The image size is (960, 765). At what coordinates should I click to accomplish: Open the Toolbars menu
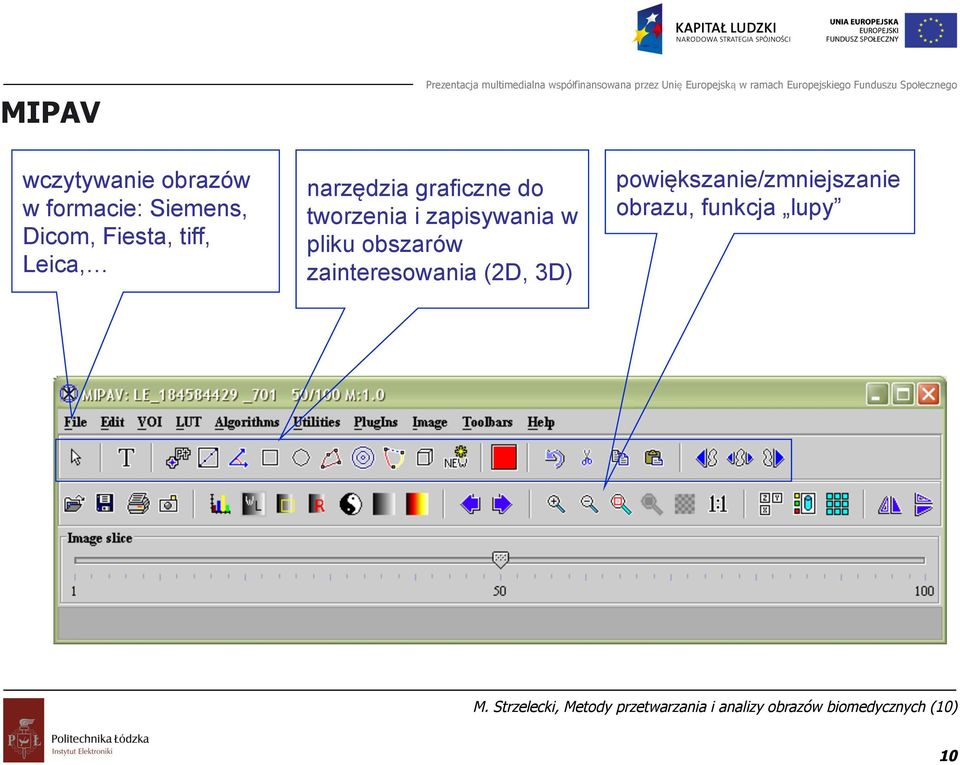(x=487, y=422)
